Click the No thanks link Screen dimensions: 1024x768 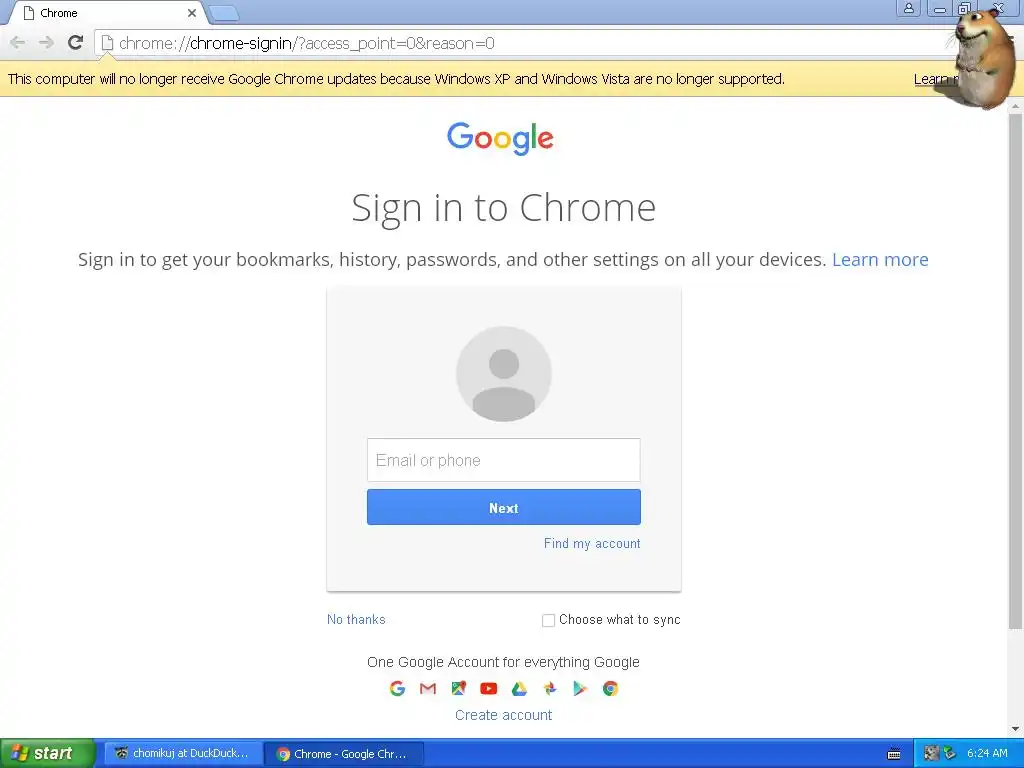(x=356, y=620)
